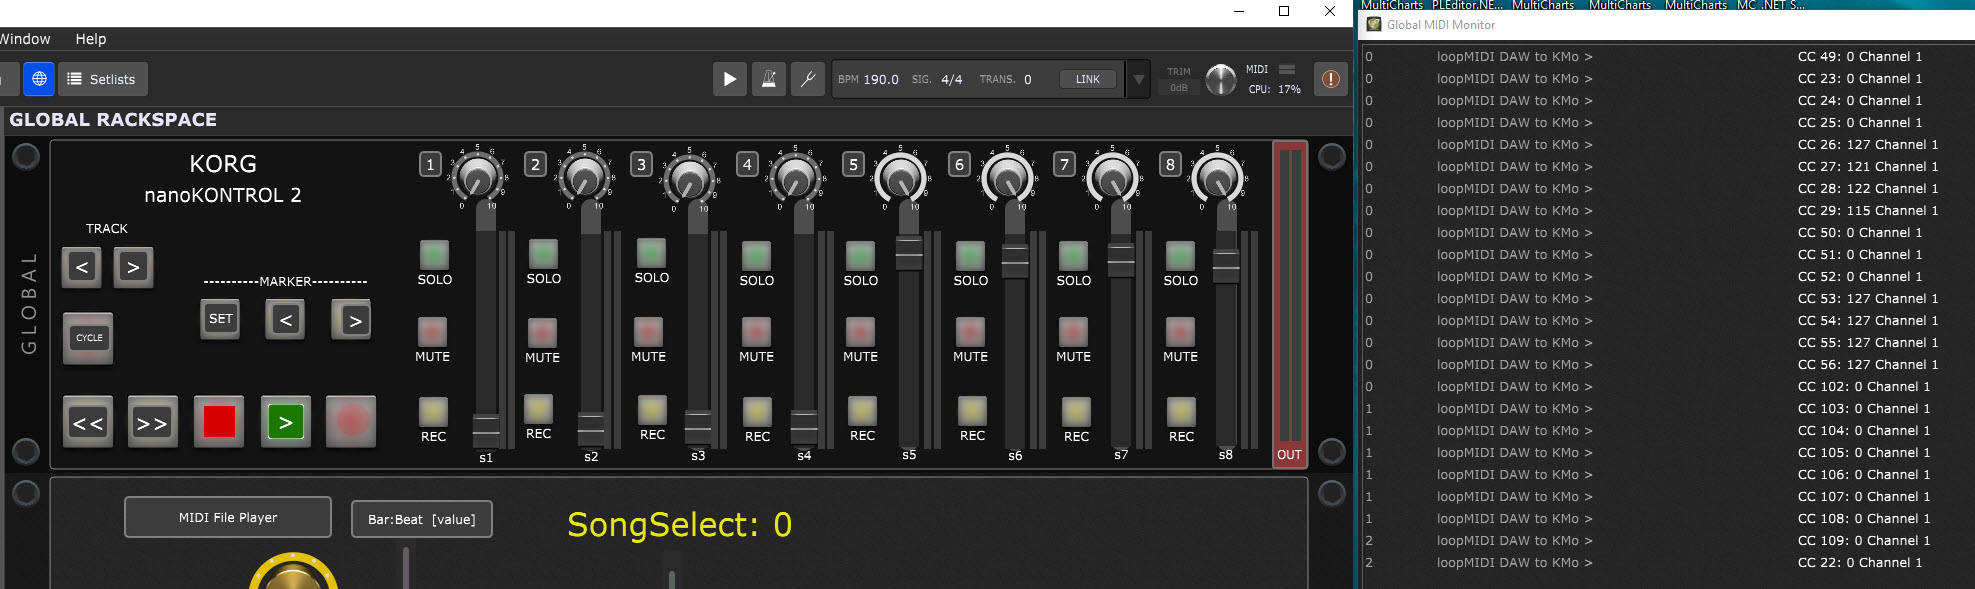Image resolution: width=1975 pixels, height=589 pixels.
Task: Open the Help menu
Action: [x=91, y=39]
